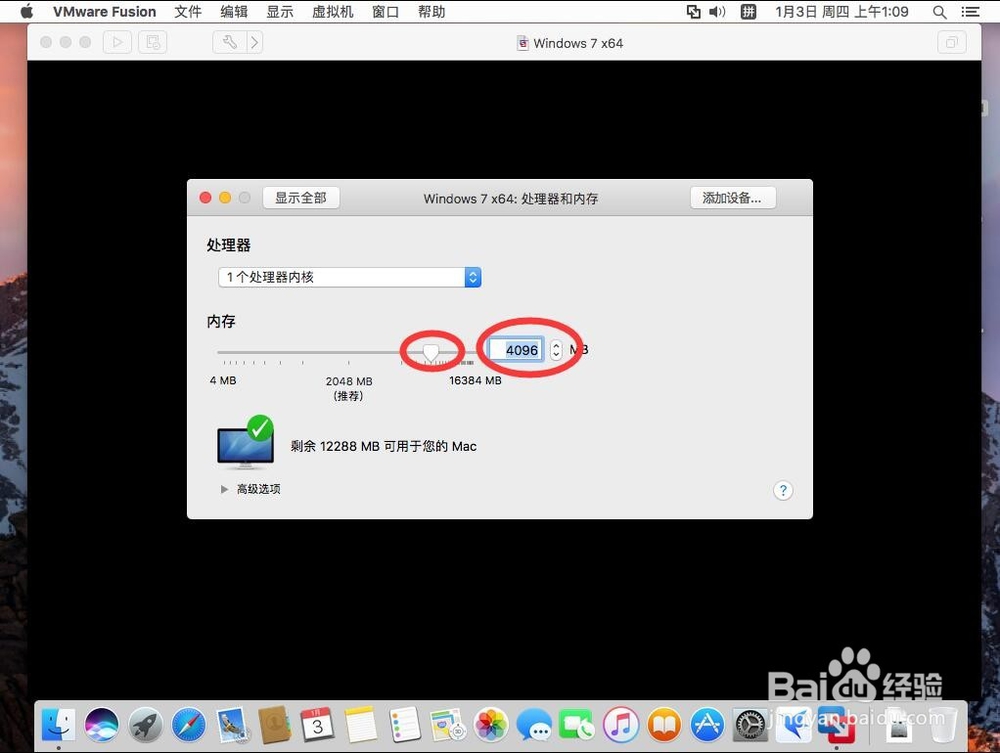Click the date and time in menu bar
This screenshot has width=1000, height=753.
click(x=842, y=11)
